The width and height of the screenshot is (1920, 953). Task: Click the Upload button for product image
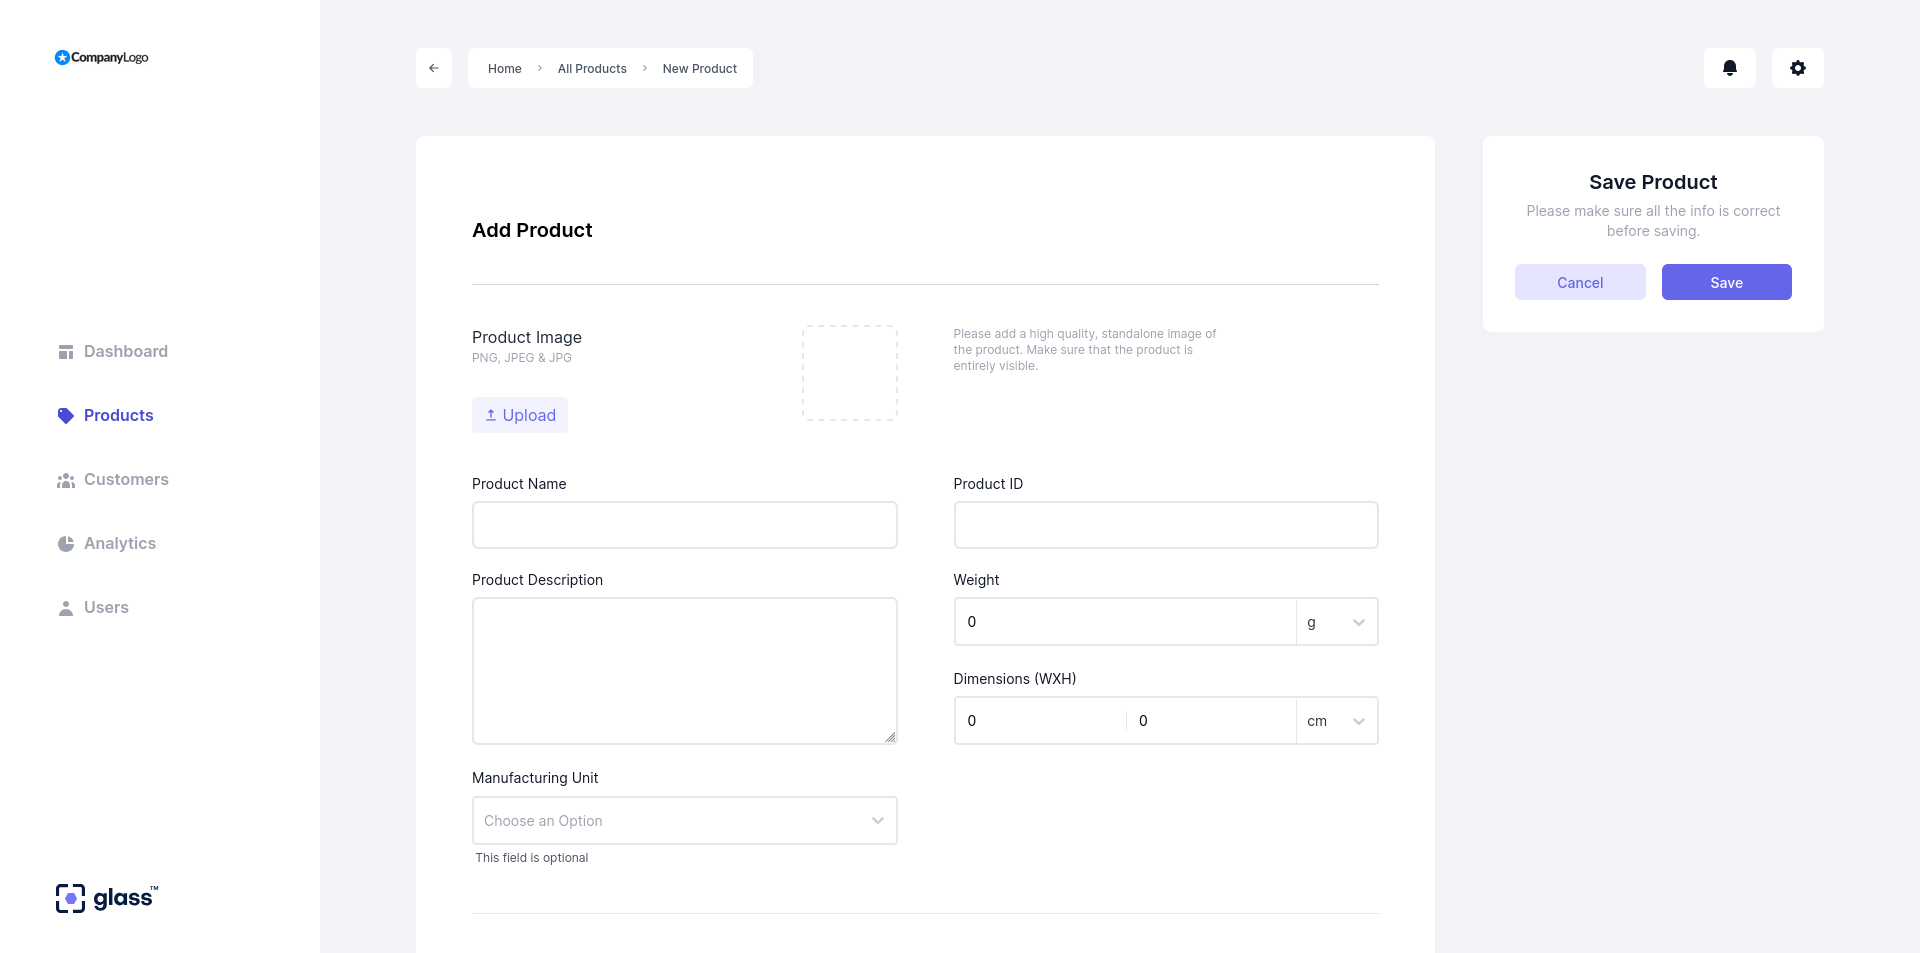519,414
